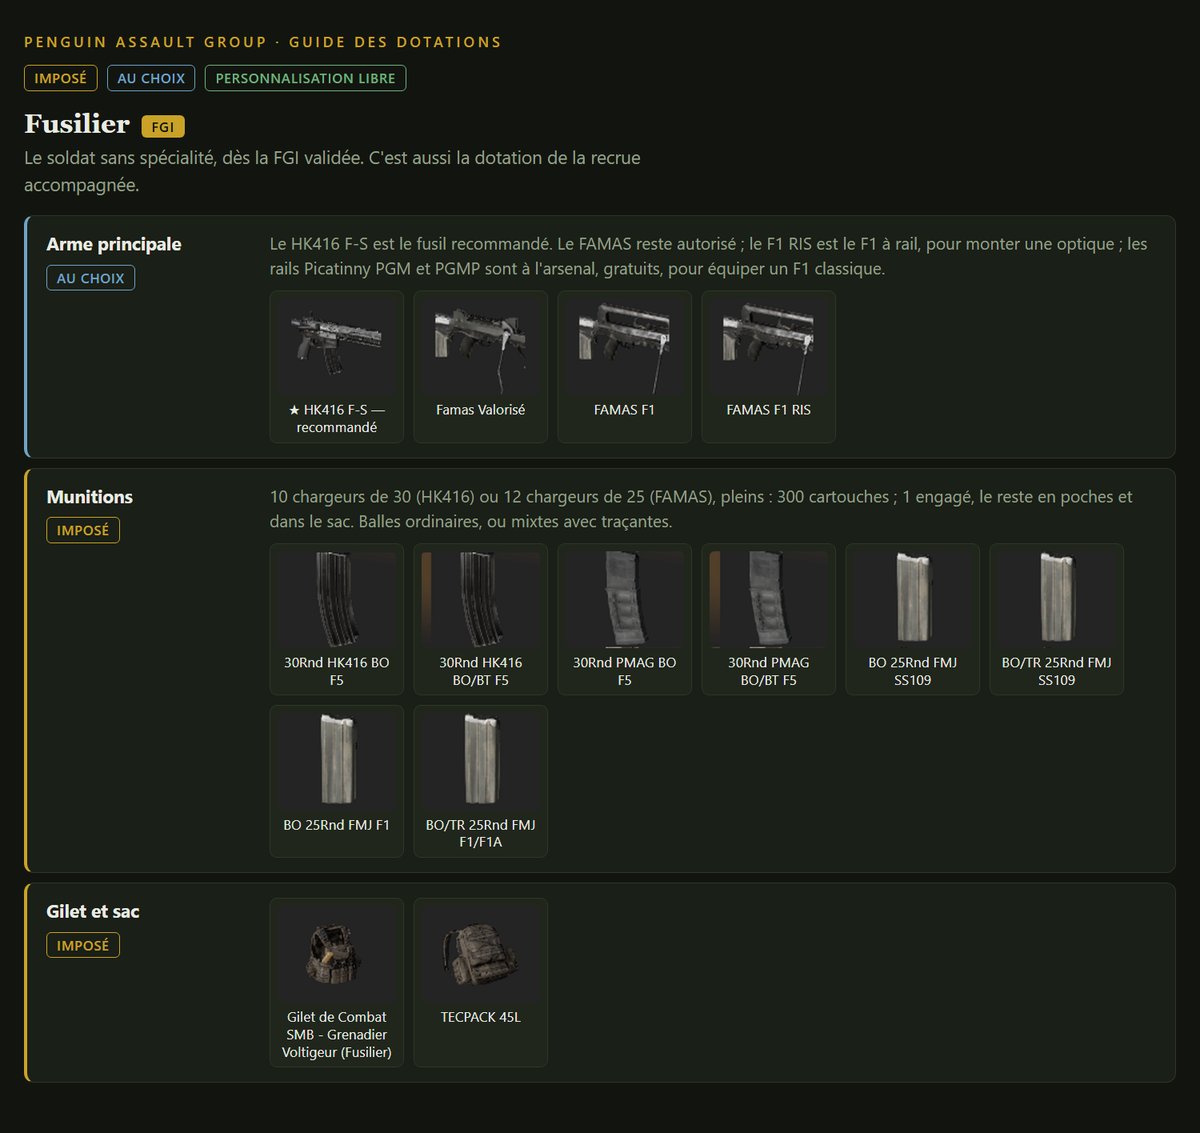Select the BO/TR 25Rnd FMJ SS109 magazine image

[x=1057, y=599]
